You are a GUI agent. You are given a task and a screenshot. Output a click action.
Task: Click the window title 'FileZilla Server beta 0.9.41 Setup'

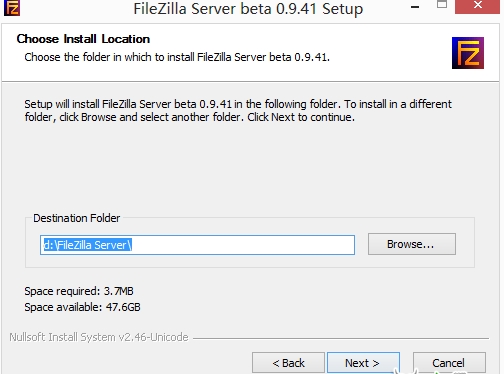coord(248,9)
